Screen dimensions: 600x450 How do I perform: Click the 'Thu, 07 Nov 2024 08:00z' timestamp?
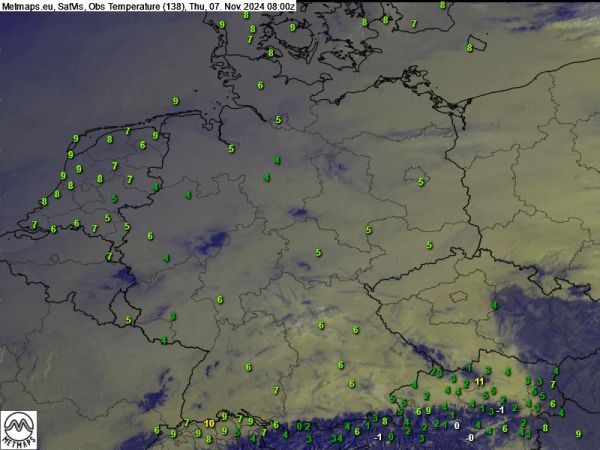pos(242,6)
